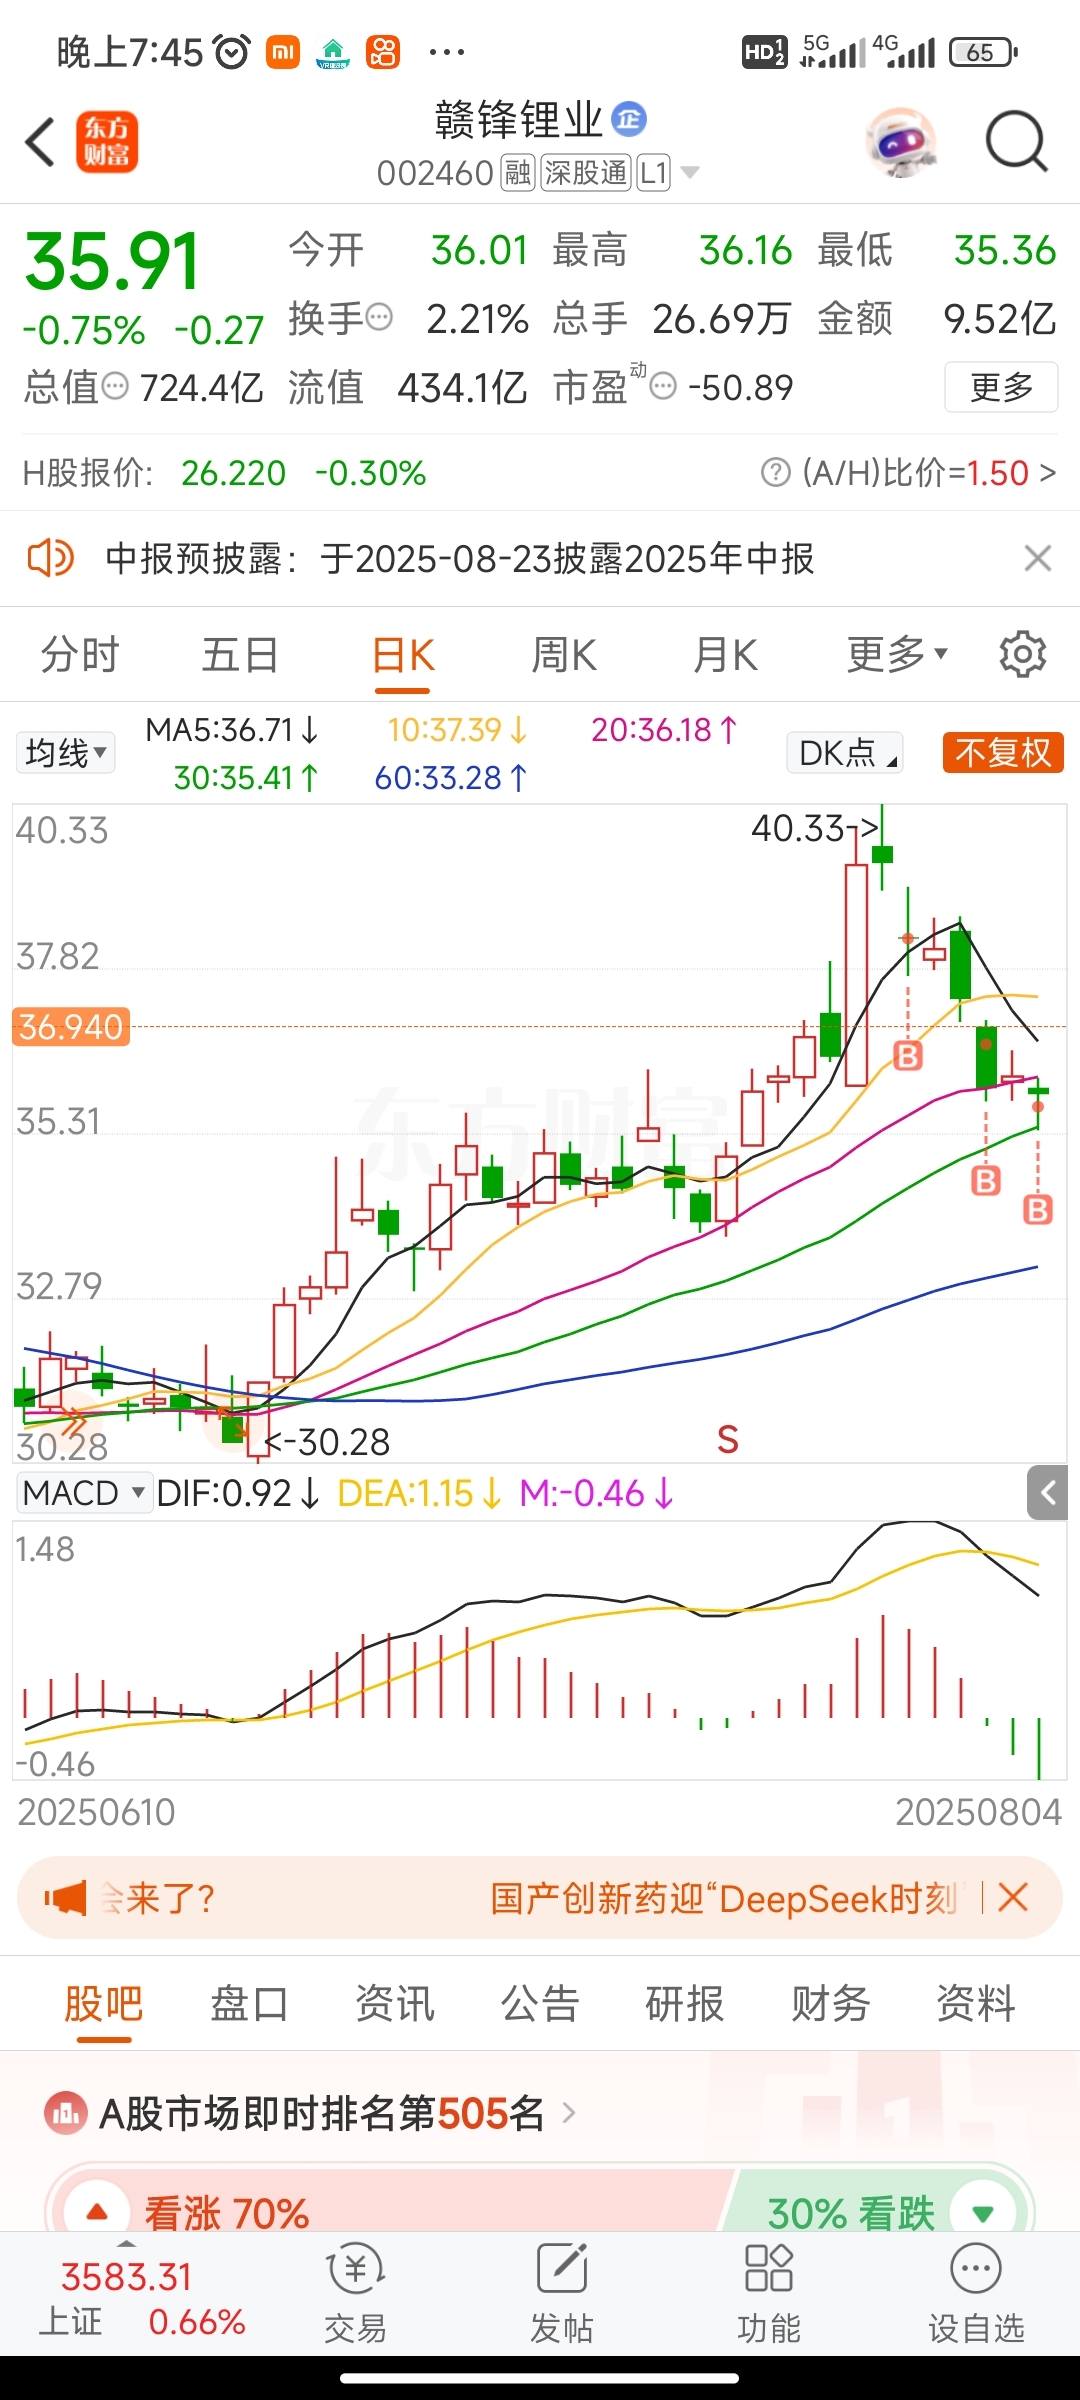The width and height of the screenshot is (1080, 2400).
Task: Tap the speaker announcement icon
Action: (50, 558)
